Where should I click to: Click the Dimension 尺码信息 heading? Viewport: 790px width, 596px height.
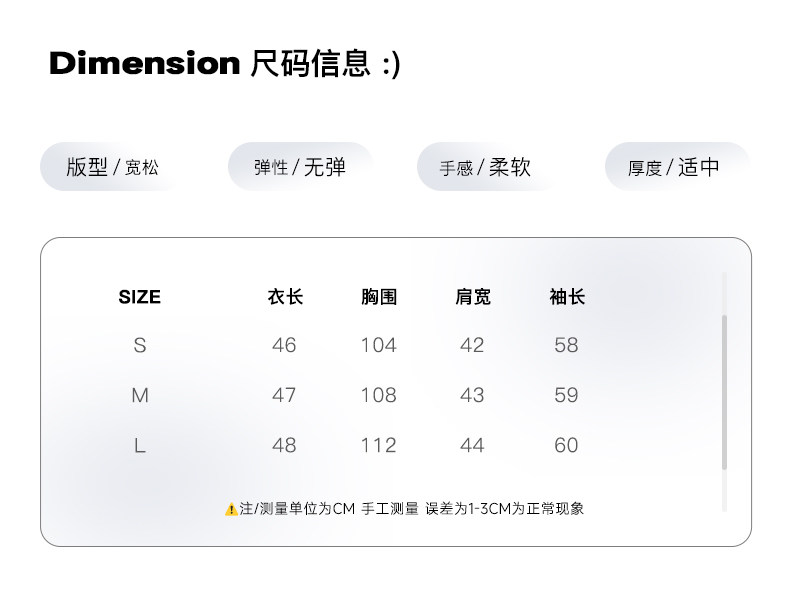coord(224,64)
